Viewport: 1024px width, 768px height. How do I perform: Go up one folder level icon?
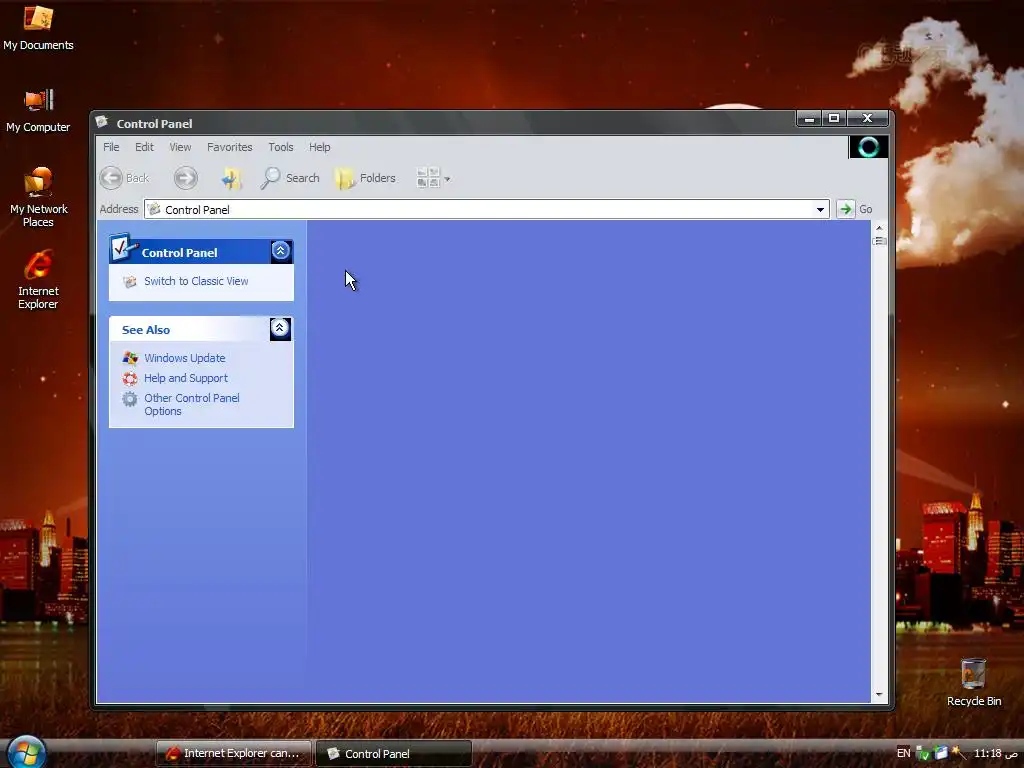point(231,178)
